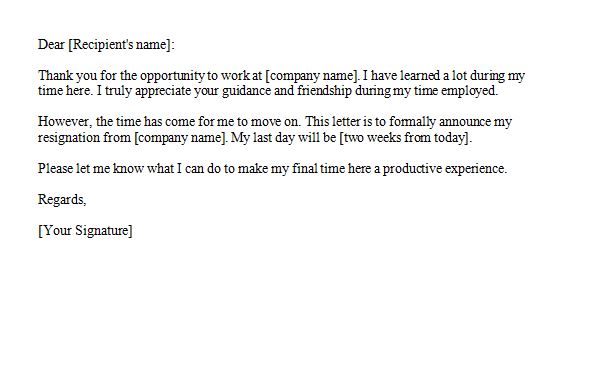
Task: Click the word "Please" starting third paragraph
Action: click(x=55, y=168)
